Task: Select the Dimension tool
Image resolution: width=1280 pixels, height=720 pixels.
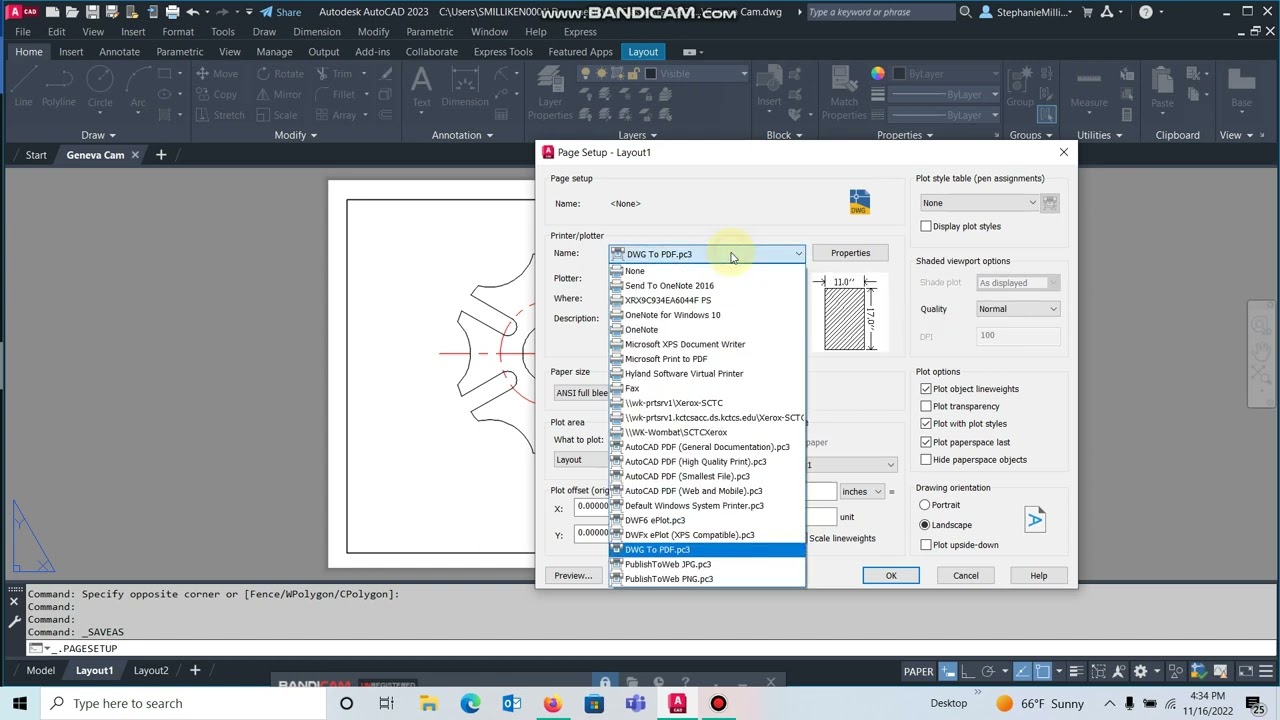Action: 465,87
